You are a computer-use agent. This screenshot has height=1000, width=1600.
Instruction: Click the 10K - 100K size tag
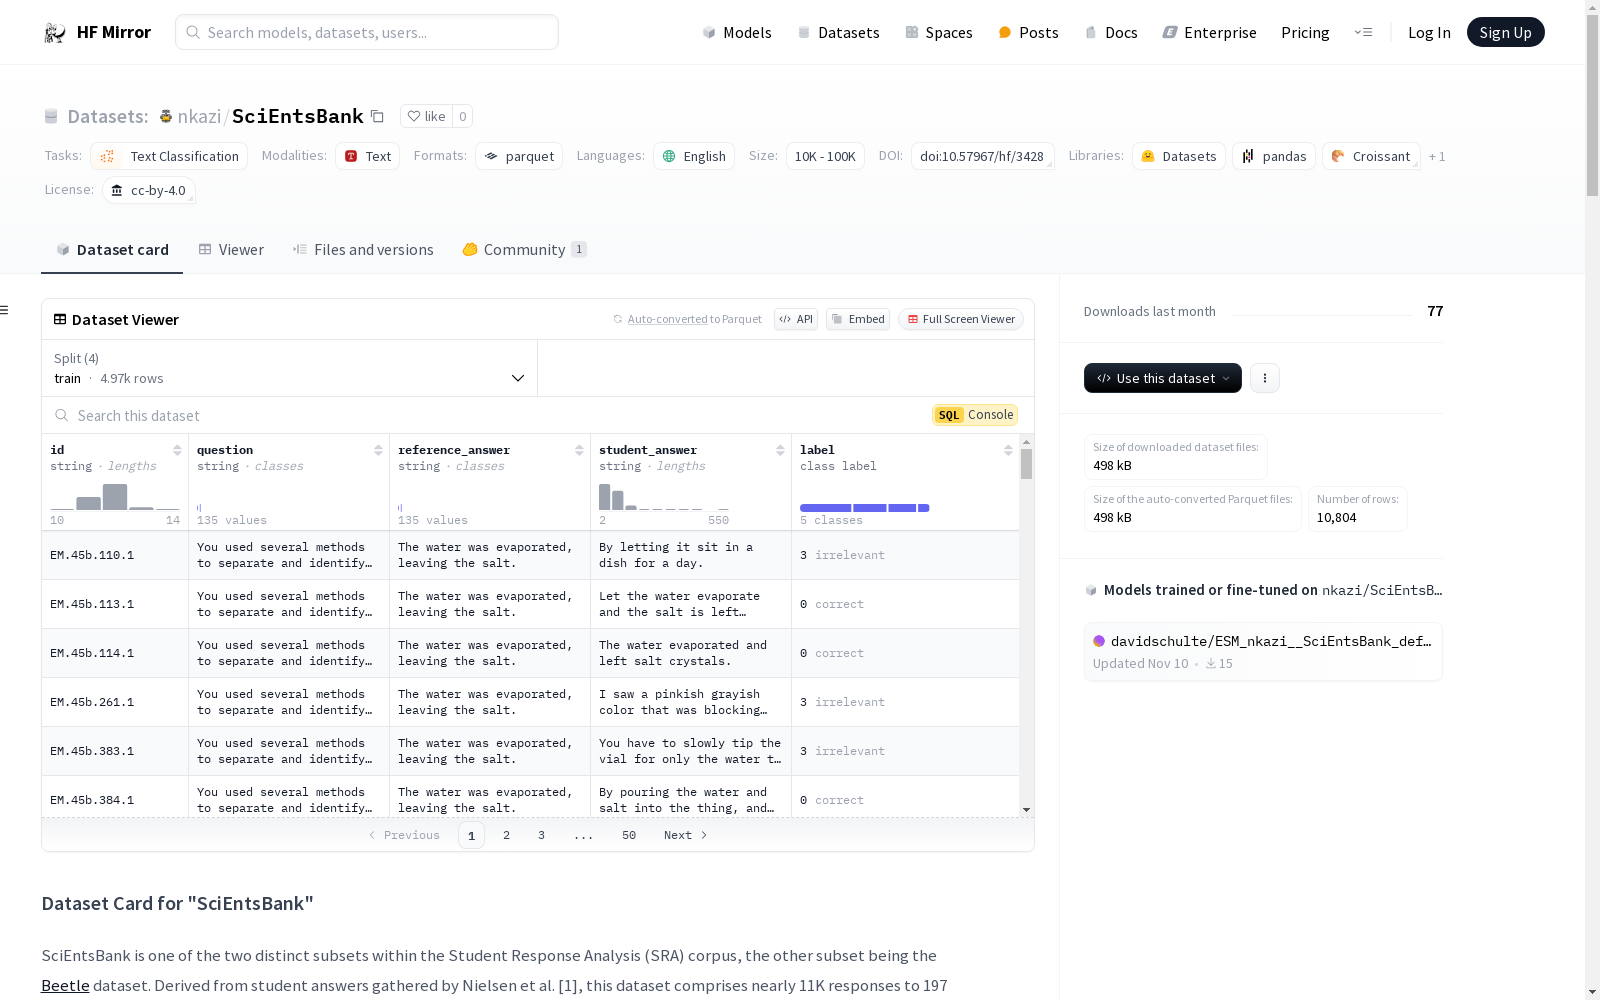click(825, 156)
